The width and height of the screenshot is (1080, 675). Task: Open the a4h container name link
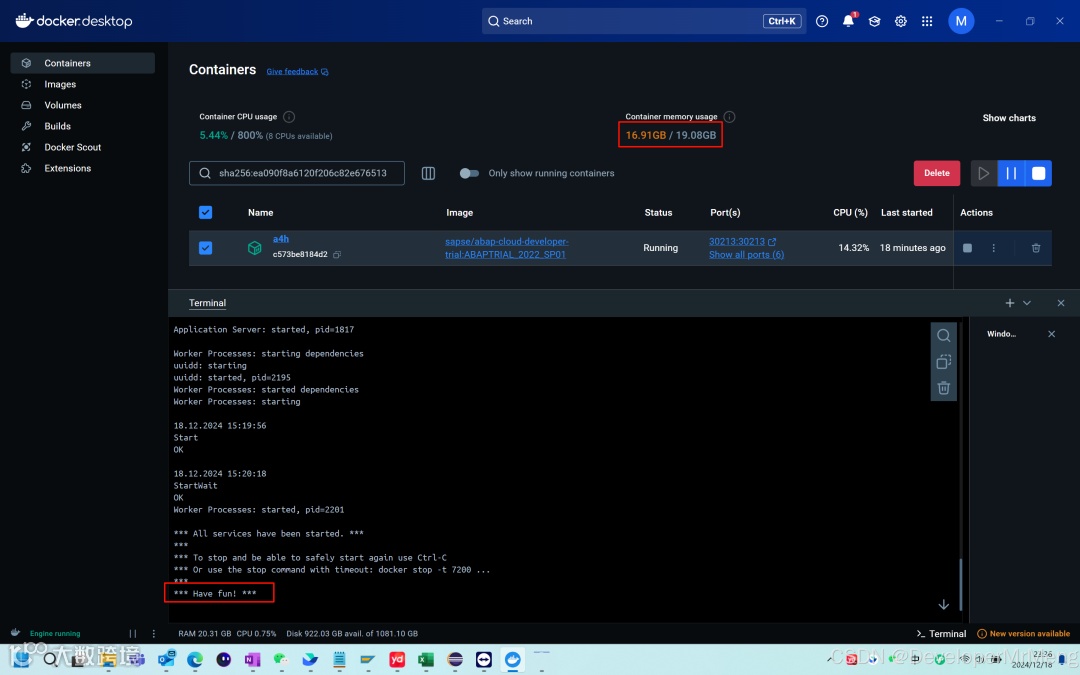[280, 239]
